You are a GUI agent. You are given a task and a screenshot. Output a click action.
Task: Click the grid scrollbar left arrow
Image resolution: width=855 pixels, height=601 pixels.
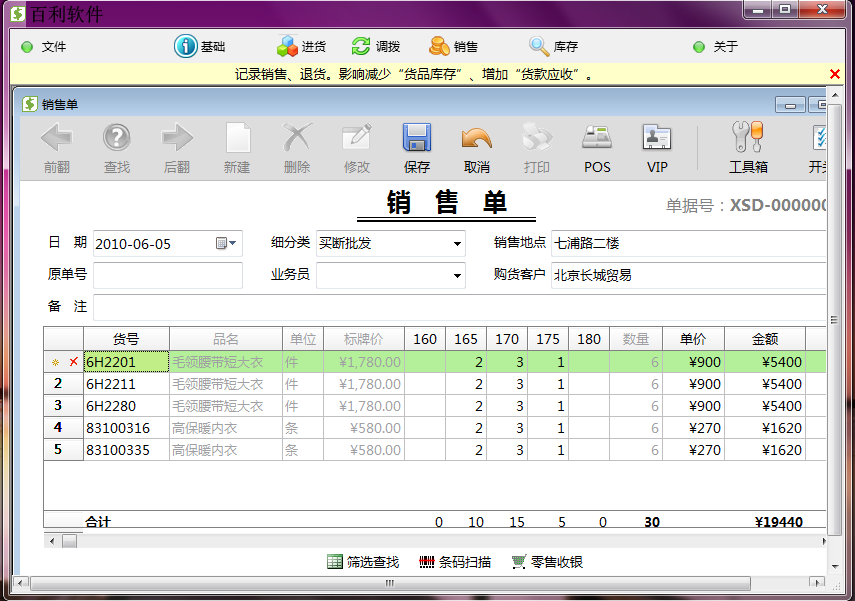52,541
